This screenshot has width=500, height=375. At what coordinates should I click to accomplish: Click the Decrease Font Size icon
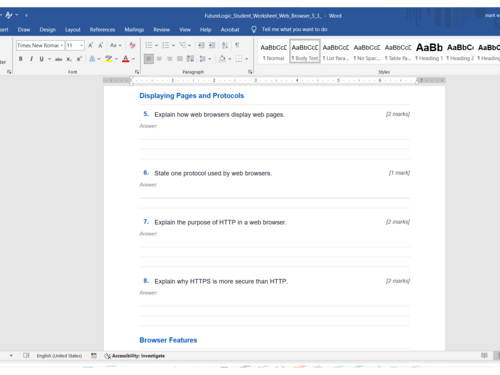click(100, 45)
